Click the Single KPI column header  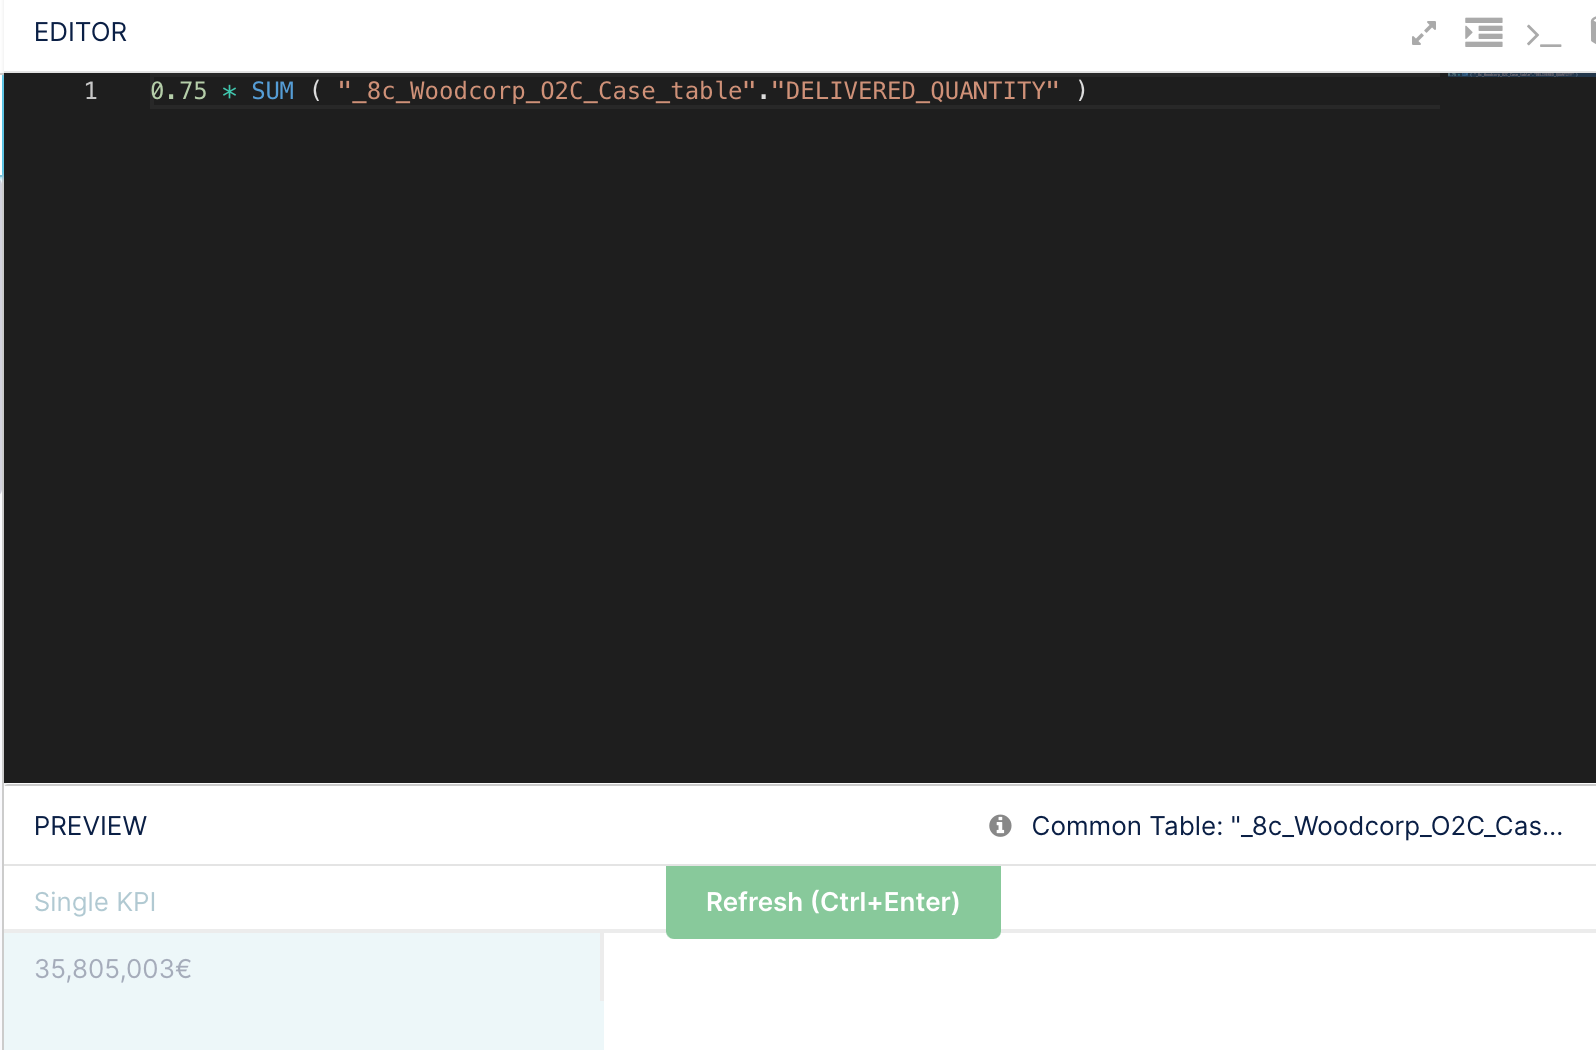pos(95,902)
